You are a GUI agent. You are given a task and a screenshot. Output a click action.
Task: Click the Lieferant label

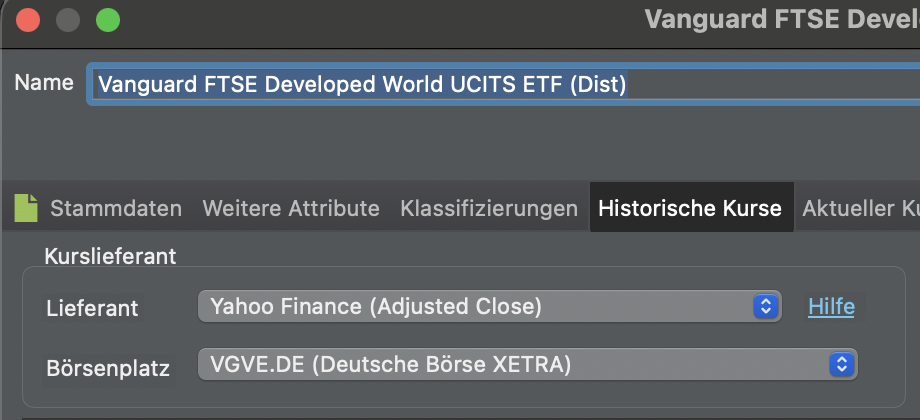click(93, 308)
